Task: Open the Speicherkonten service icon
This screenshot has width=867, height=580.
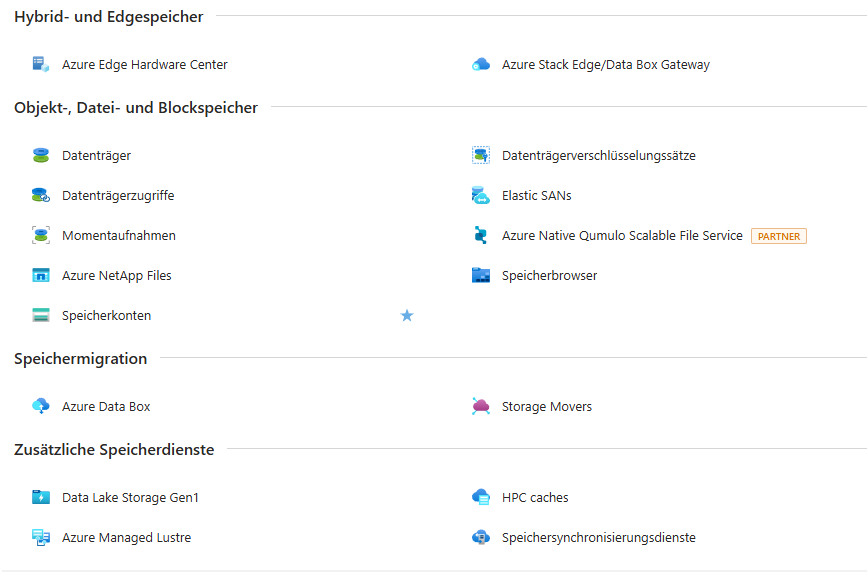Action: (40, 315)
